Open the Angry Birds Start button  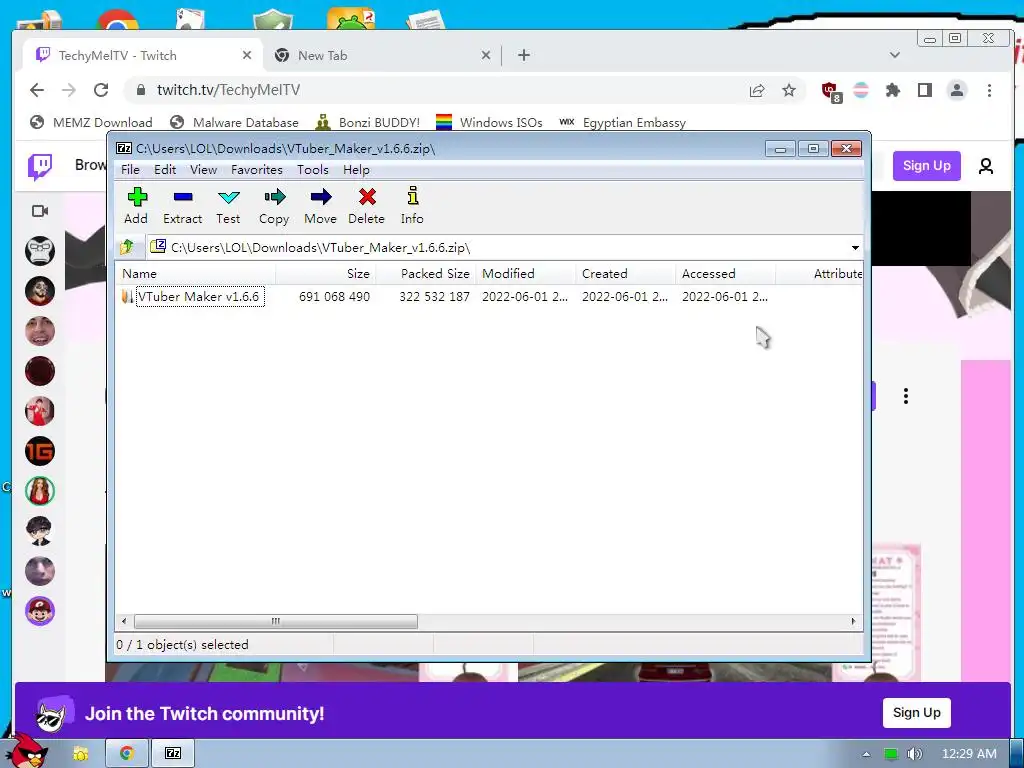(27, 751)
